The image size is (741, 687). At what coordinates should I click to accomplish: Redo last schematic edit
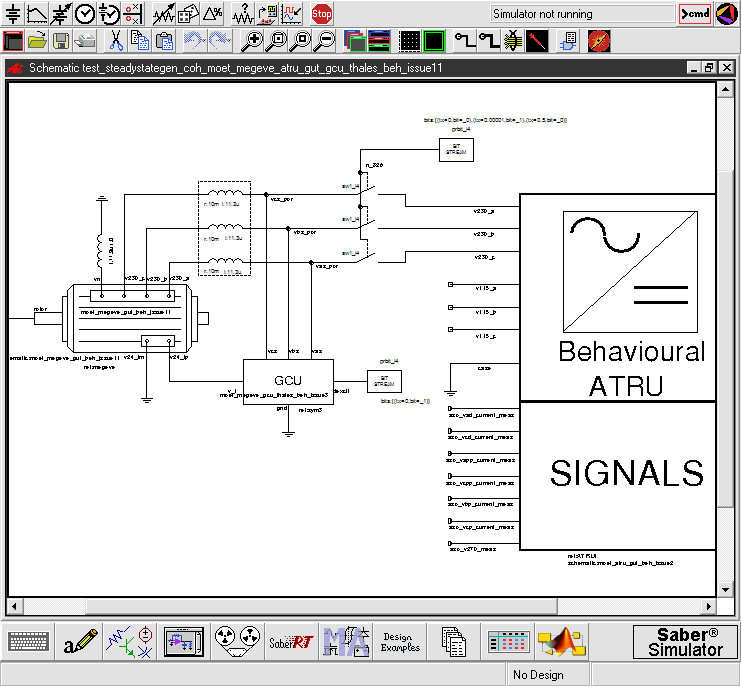218,41
